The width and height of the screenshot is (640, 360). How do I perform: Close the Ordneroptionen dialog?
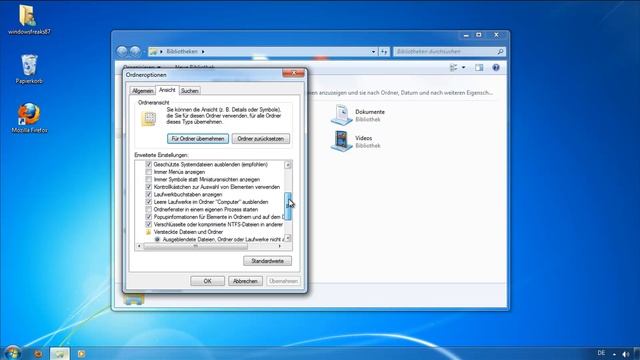click(x=293, y=73)
